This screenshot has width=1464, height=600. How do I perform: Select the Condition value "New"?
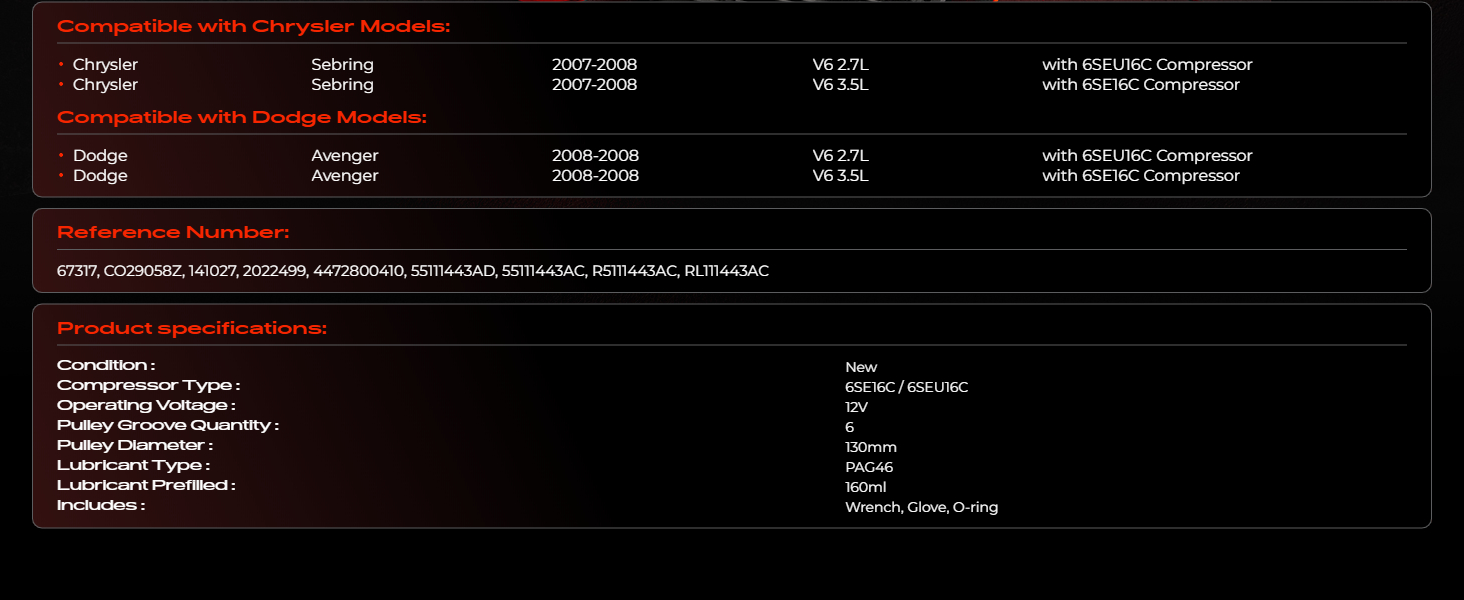861,368
